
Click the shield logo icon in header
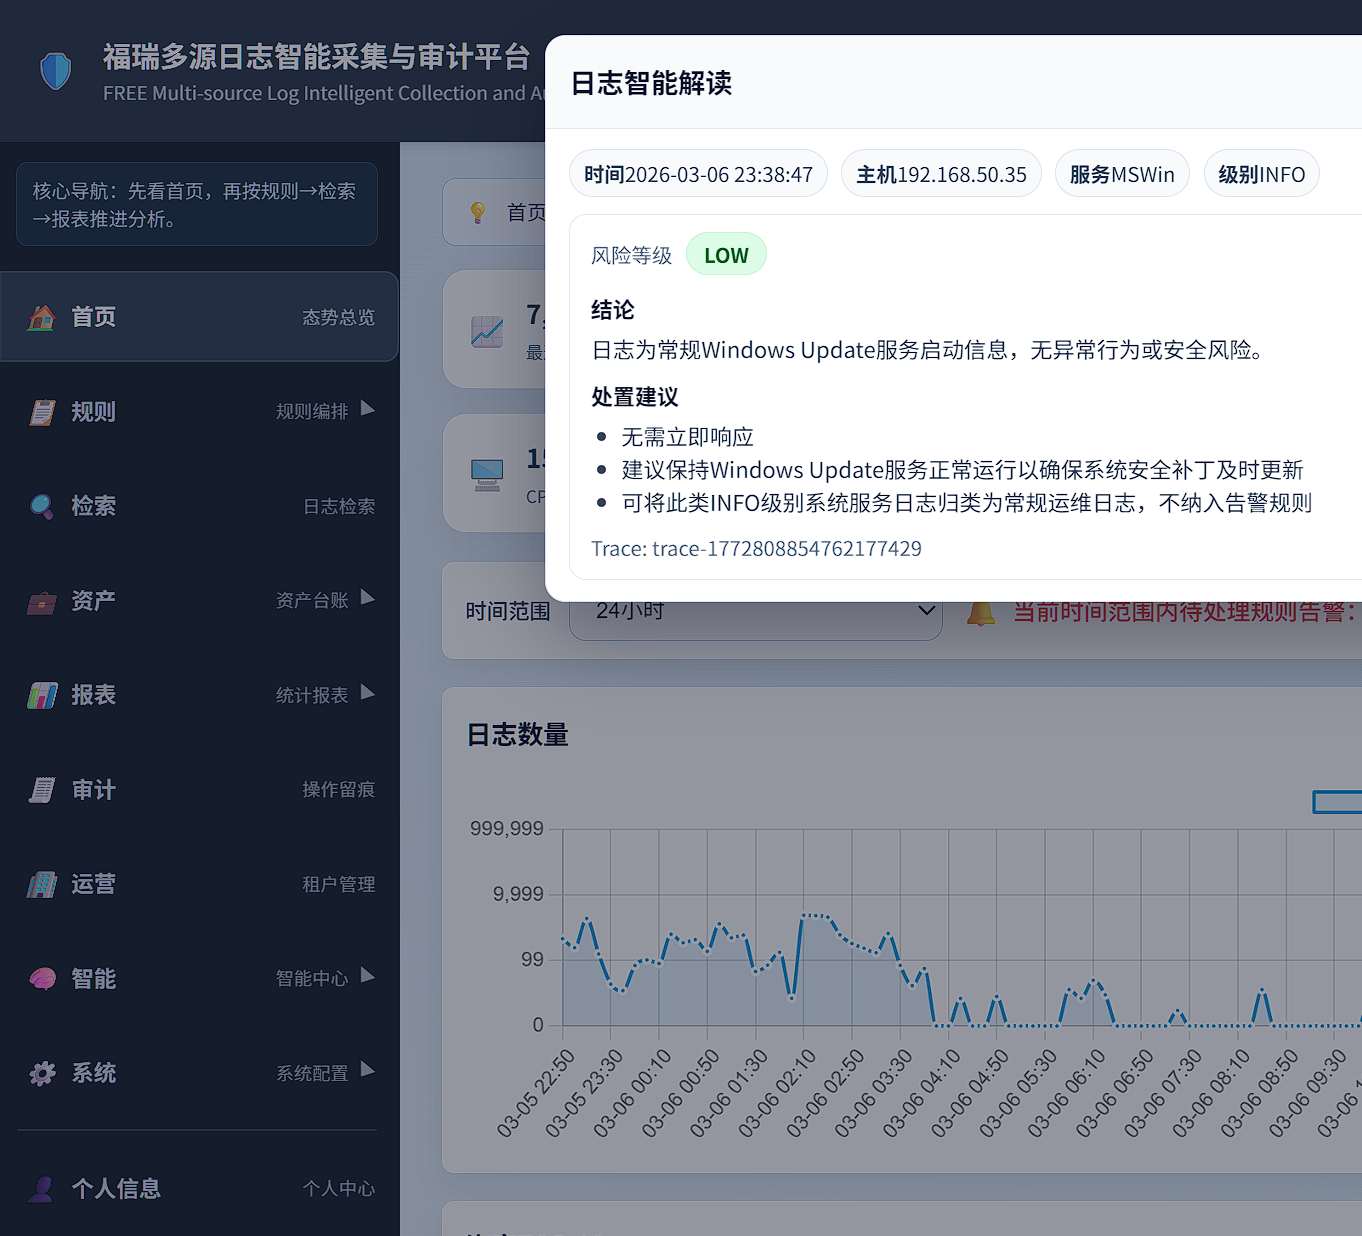point(56,71)
